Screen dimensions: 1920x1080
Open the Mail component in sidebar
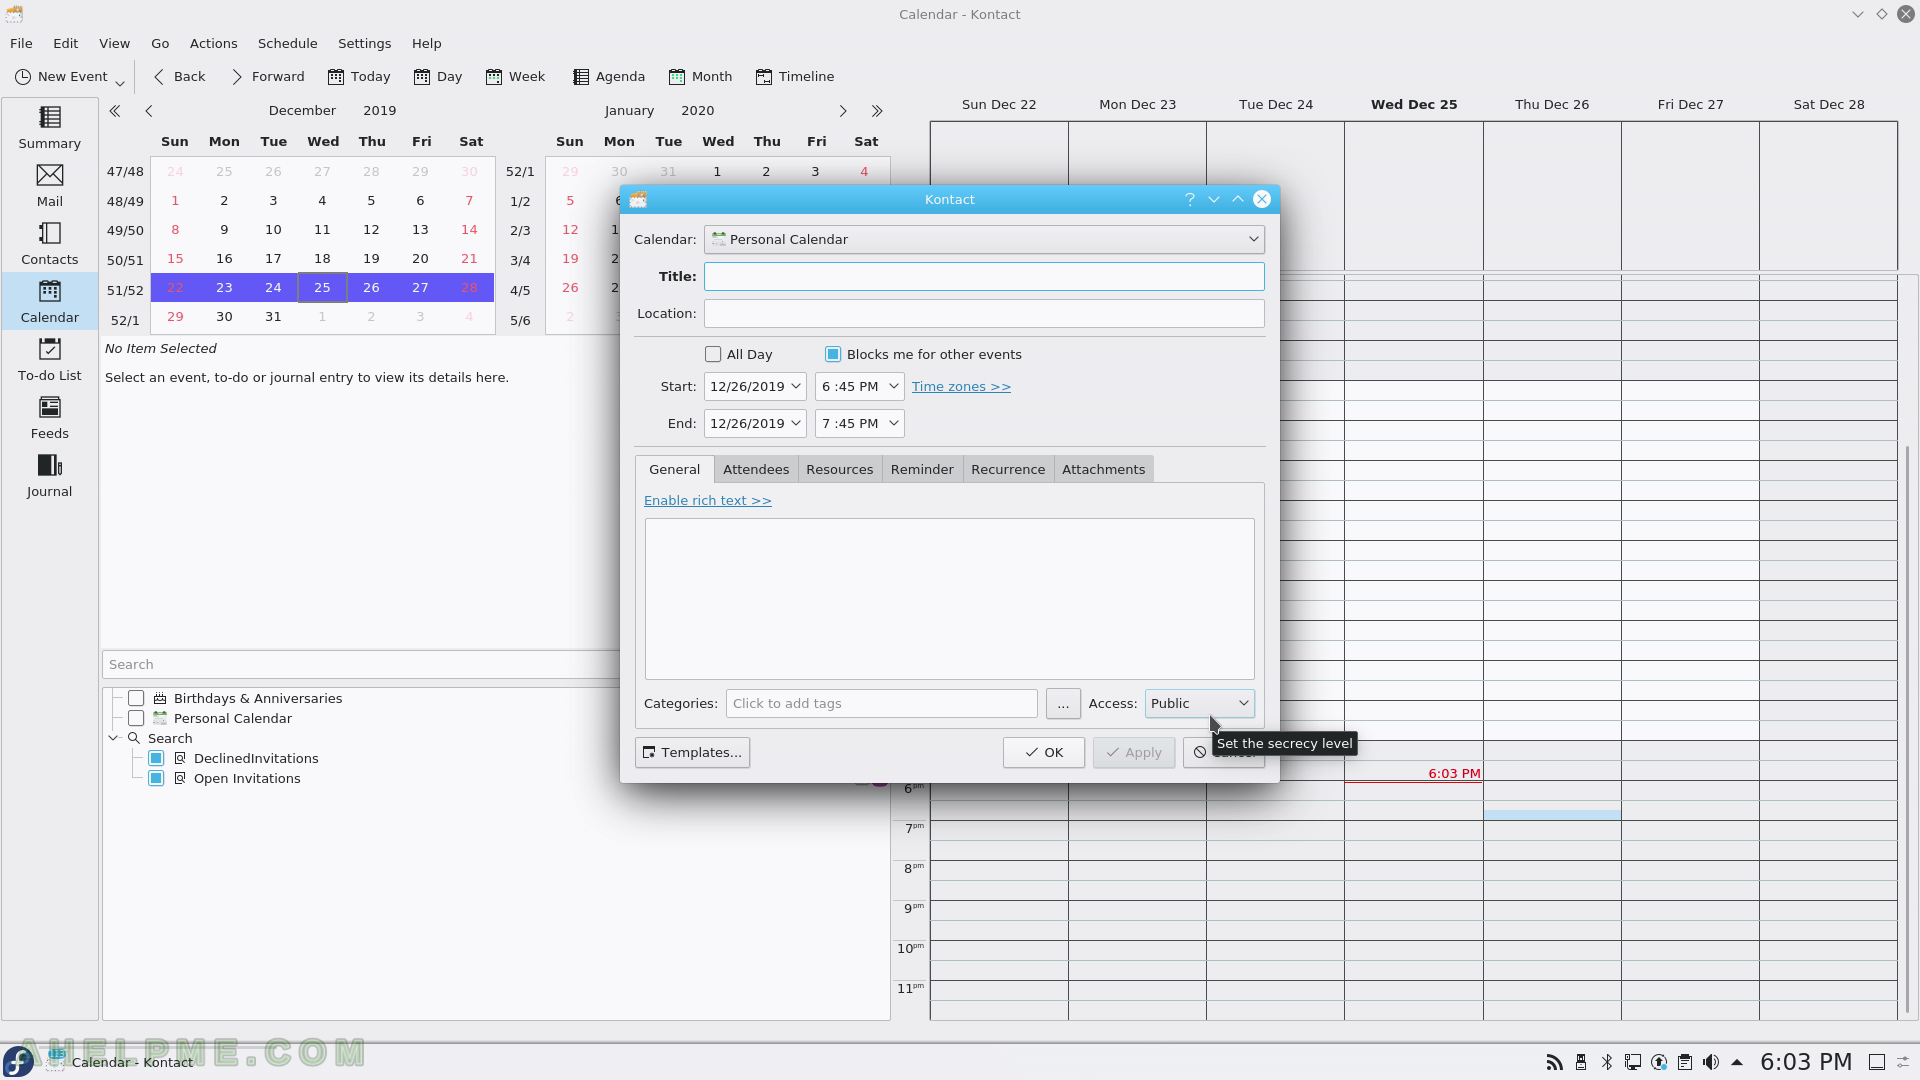(x=49, y=185)
